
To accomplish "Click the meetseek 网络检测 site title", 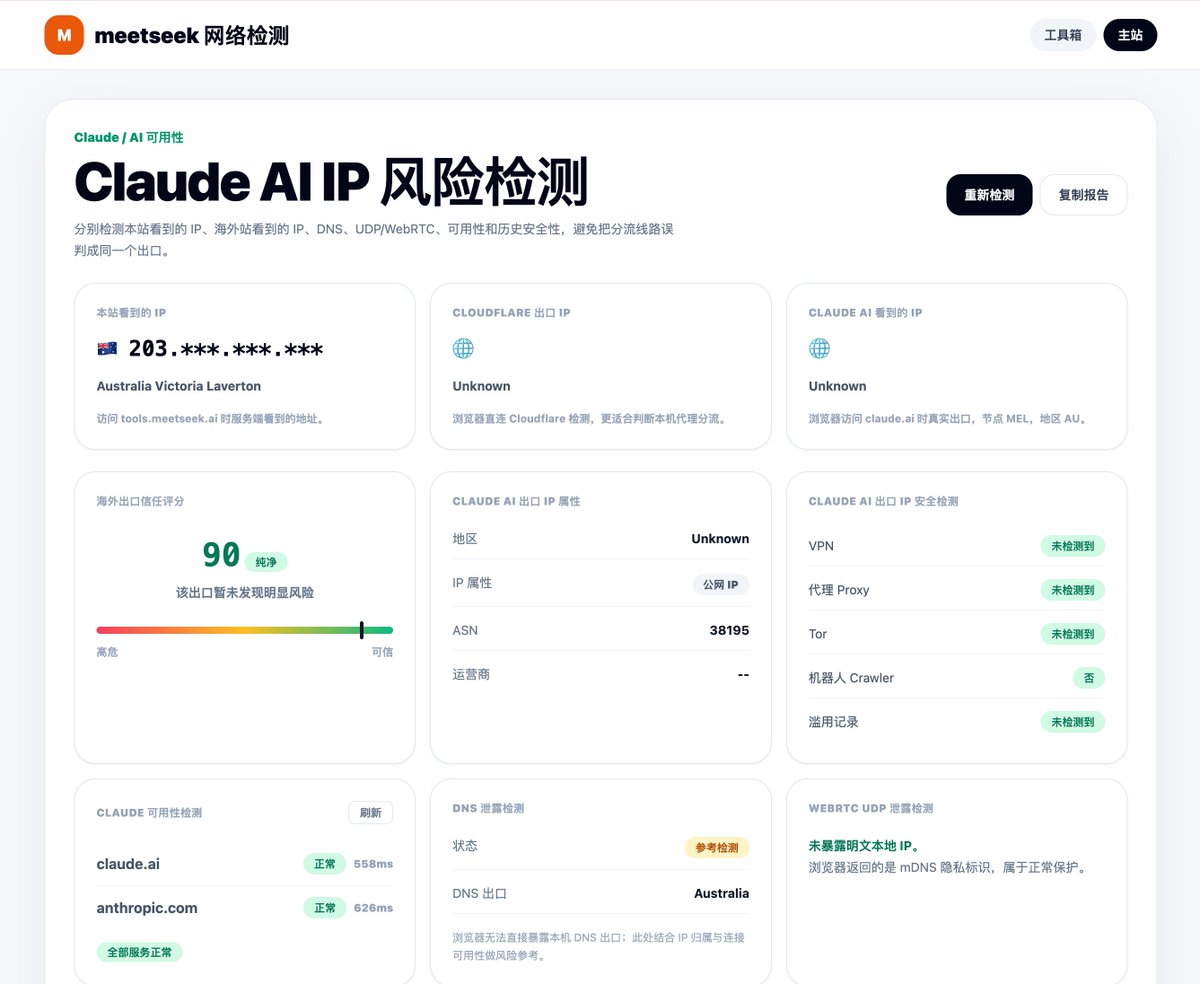I will tap(191, 36).
